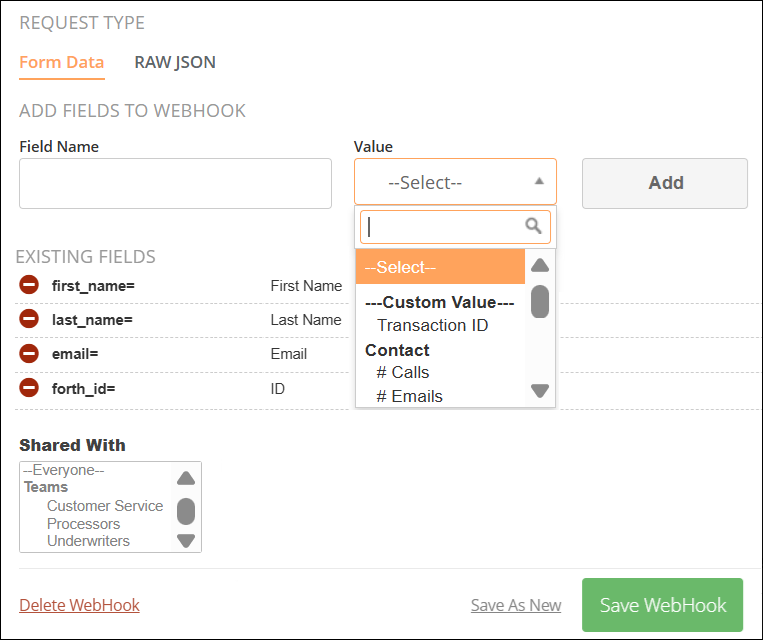
Task: Select the Transaction ID option
Action: (433, 325)
